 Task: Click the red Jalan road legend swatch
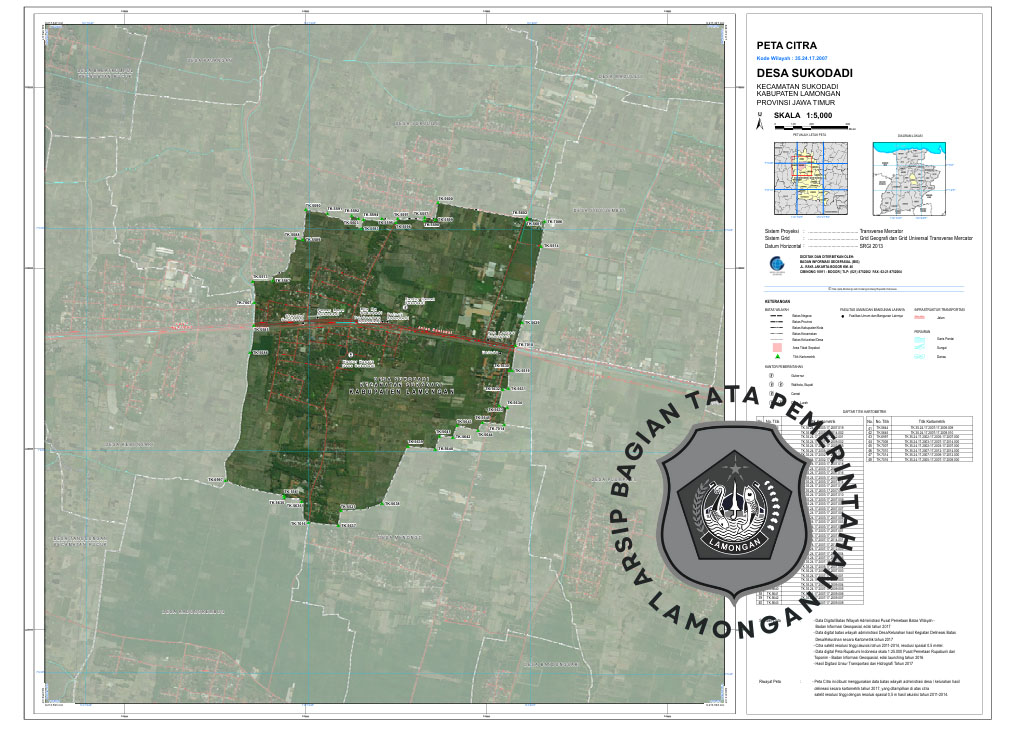tap(921, 319)
